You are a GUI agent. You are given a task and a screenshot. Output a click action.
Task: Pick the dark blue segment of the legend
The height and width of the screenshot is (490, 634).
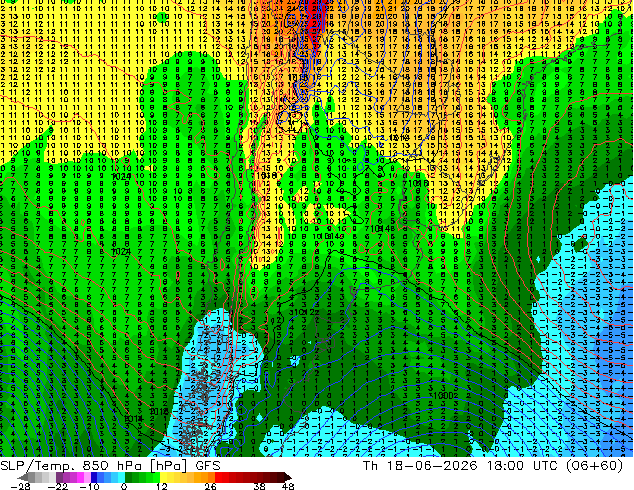(x=94, y=477)
